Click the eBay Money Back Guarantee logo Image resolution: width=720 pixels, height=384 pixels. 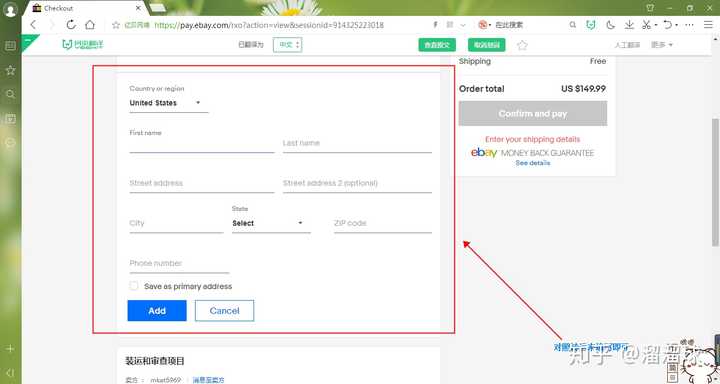tap(532, 153)
